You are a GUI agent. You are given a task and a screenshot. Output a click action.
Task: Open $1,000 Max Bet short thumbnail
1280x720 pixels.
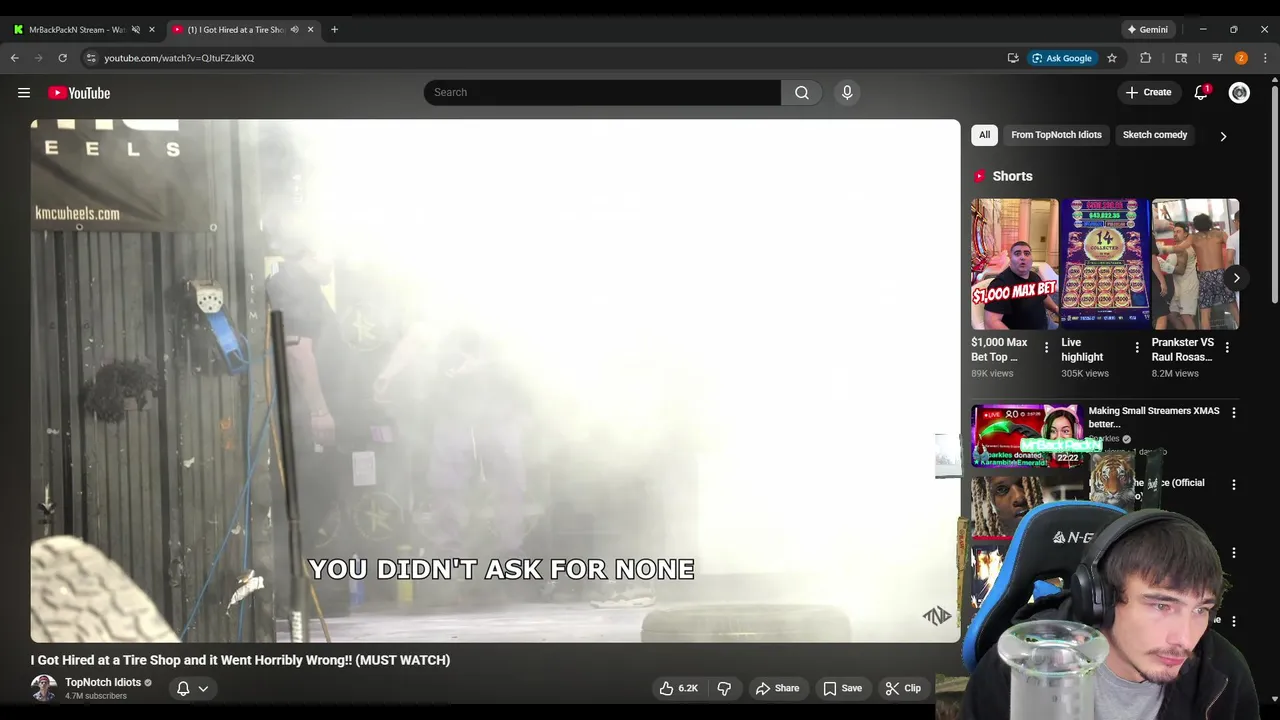coord(1014,264)
